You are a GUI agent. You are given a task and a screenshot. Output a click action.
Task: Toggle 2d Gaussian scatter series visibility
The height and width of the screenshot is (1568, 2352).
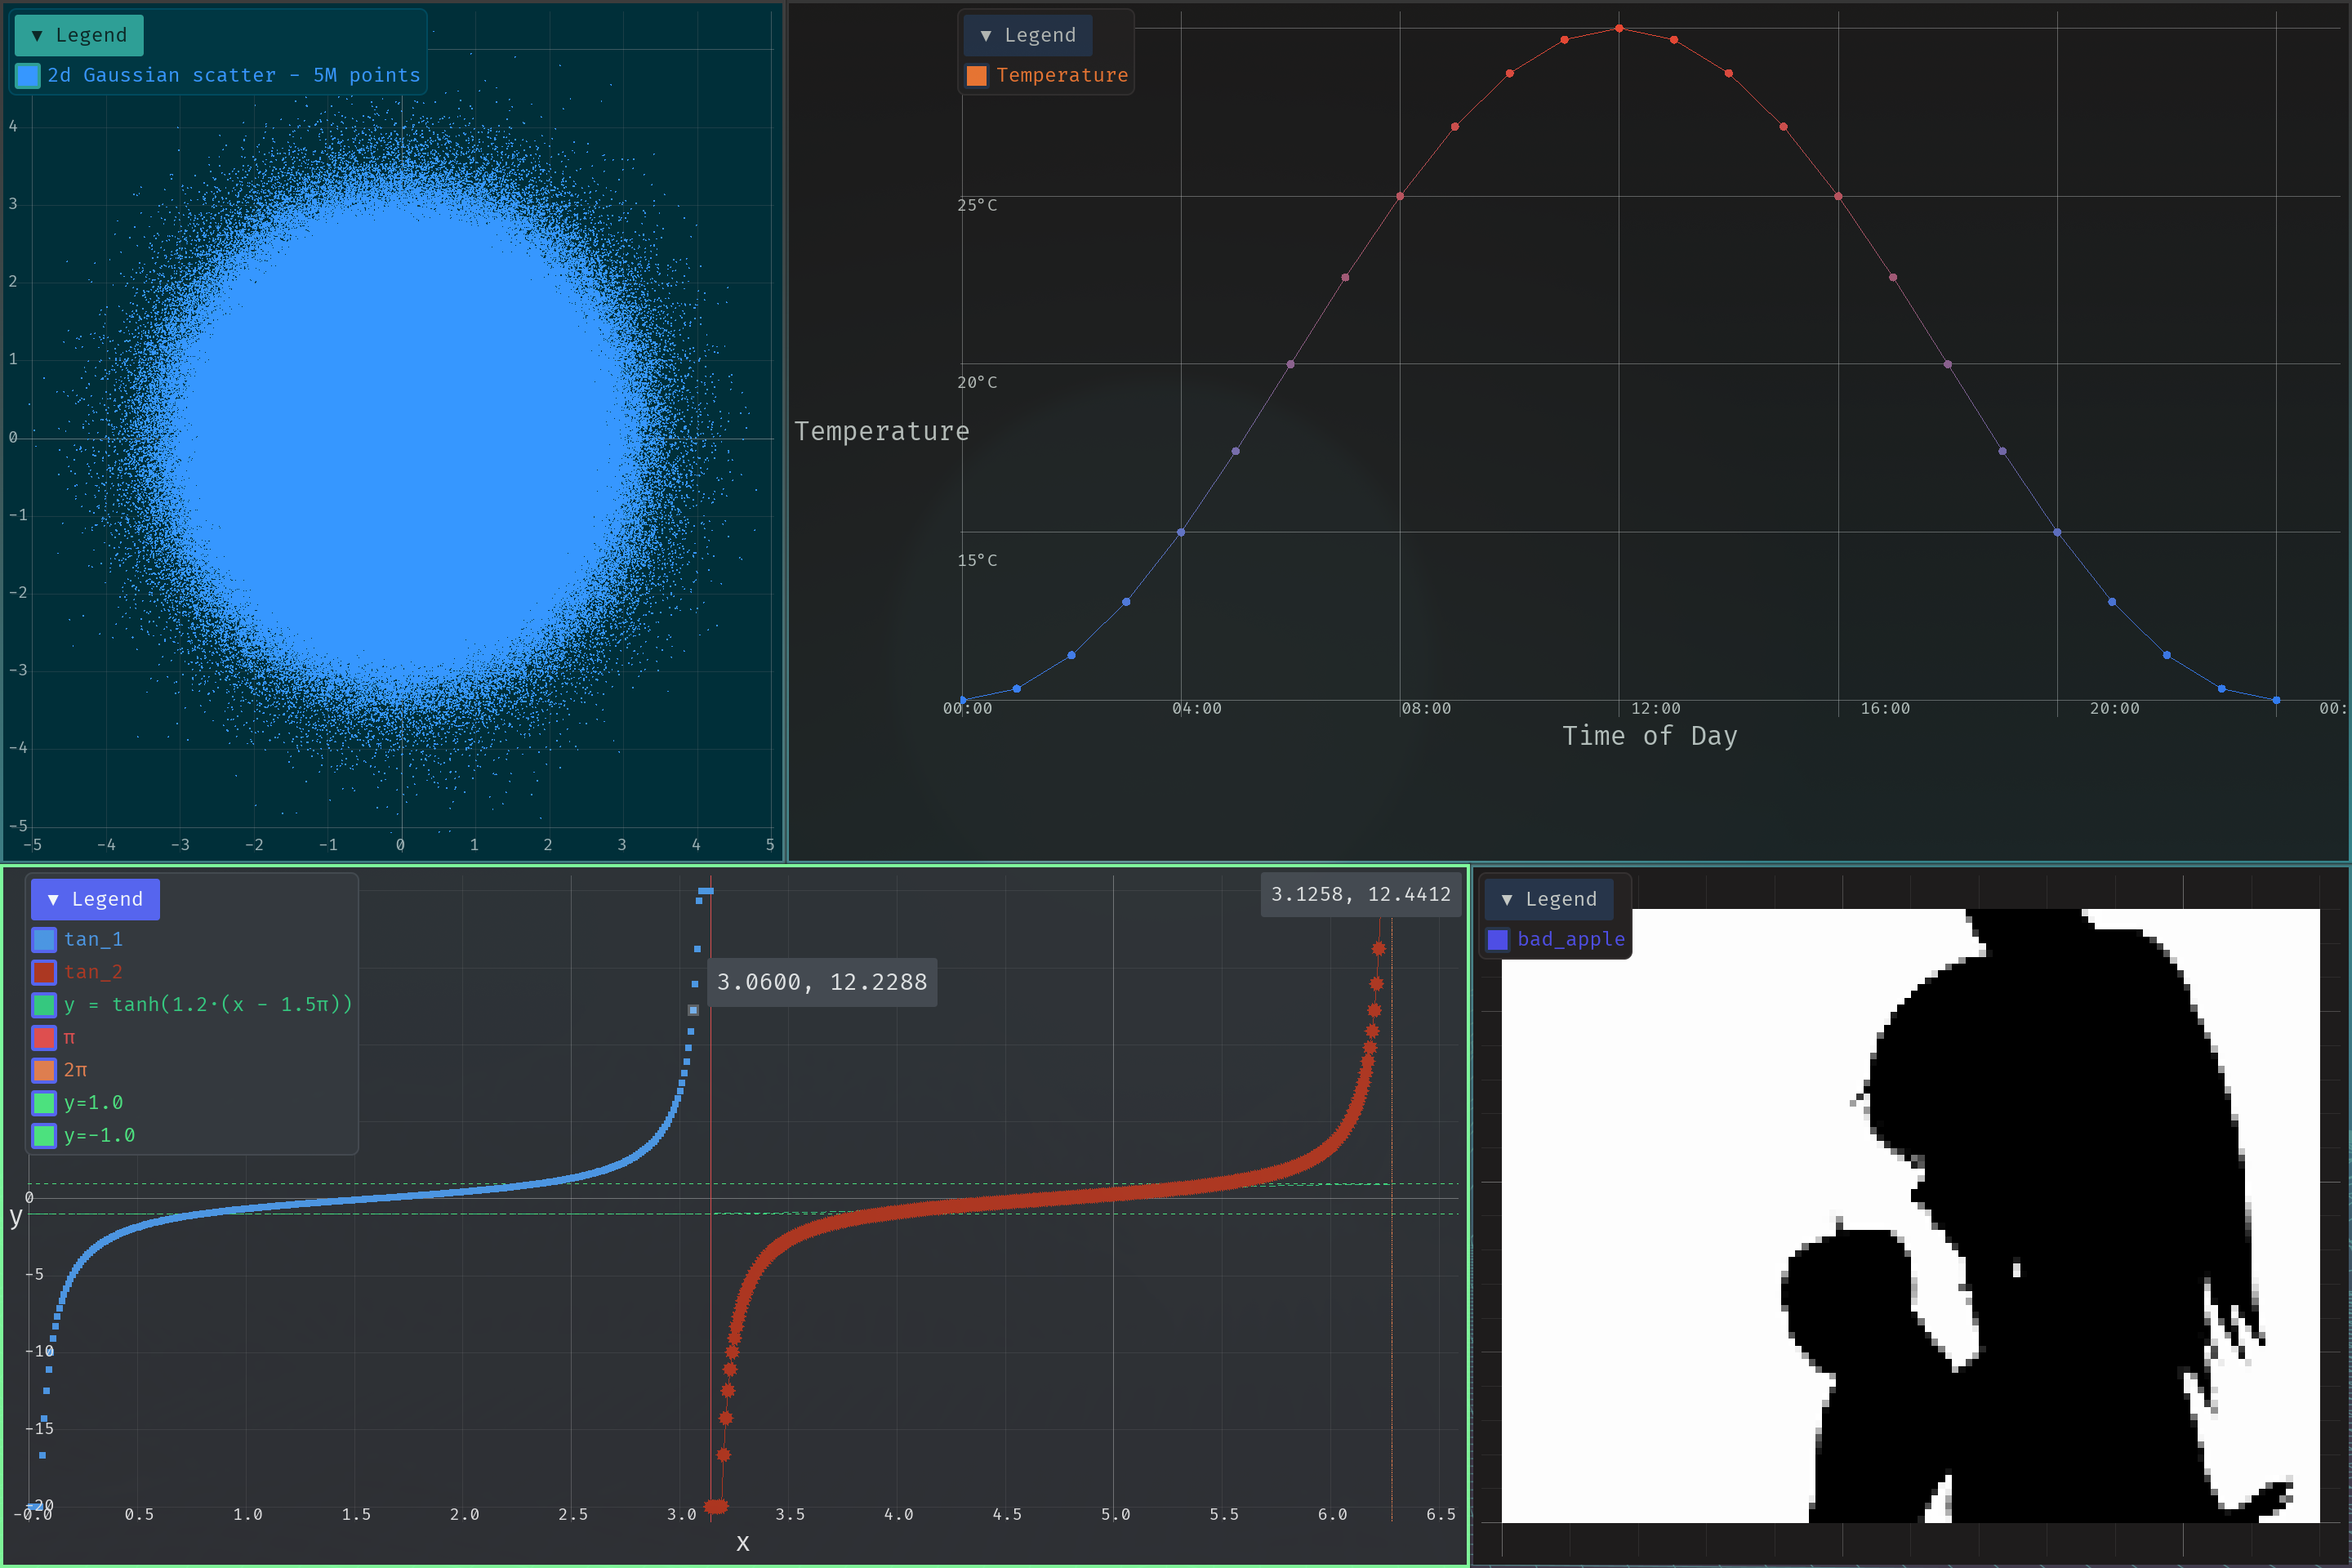pyautogui.click(x=28, y=76)
